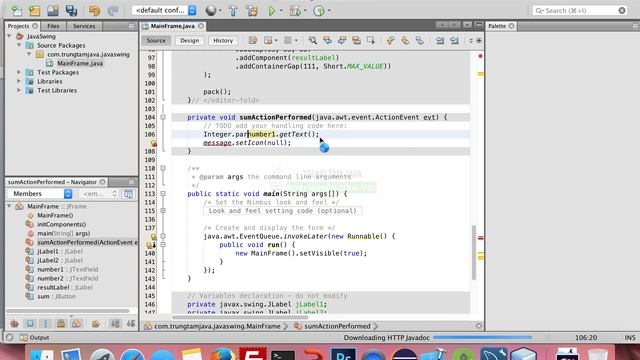Toggle Show Fields filter in Navigator
640x360 pixels.
tap(30, 324)
